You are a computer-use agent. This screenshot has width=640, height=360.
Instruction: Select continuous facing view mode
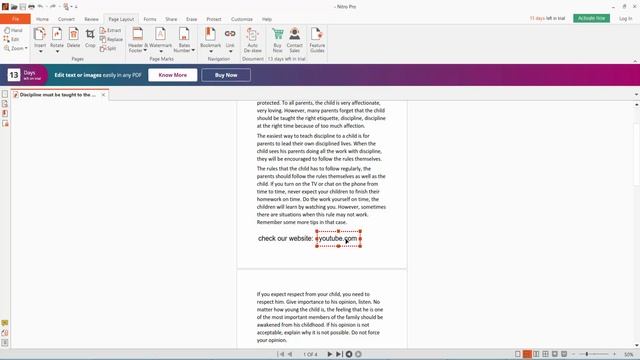[545, 354]
